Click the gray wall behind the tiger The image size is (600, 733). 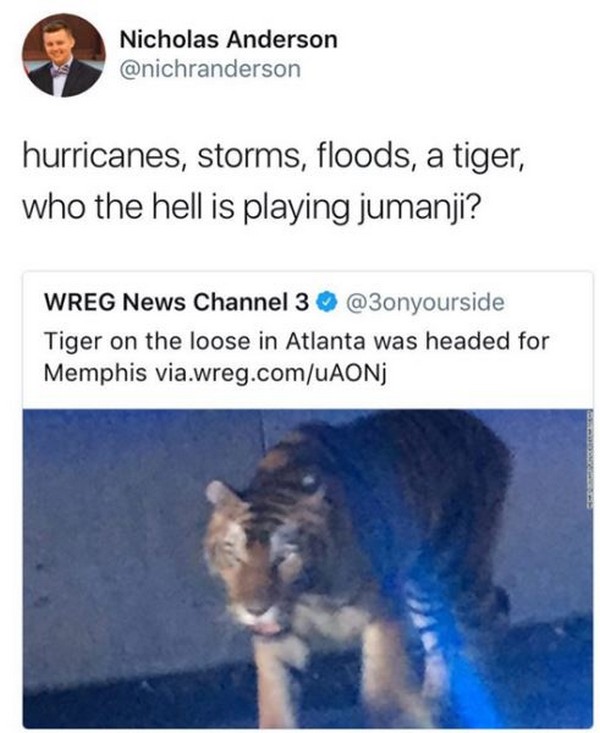[x=117, y=514]
